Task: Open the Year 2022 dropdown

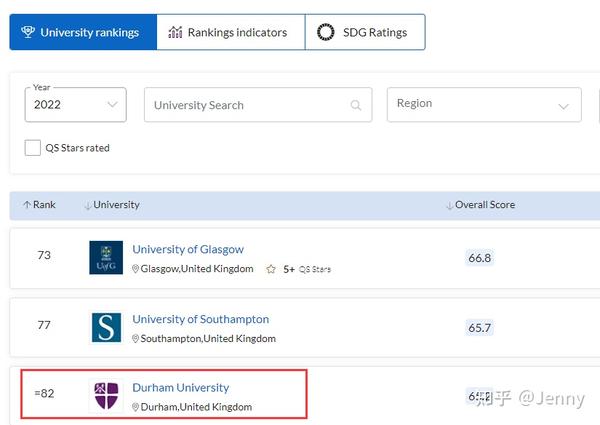Action: click(x=75, y=104)
